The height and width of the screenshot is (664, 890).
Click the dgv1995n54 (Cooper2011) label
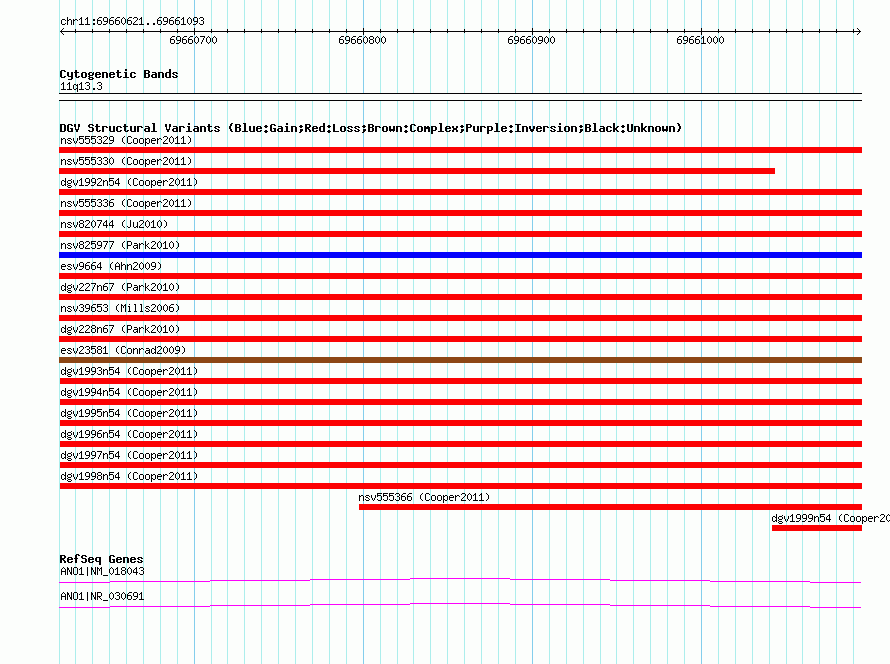click(129, 413)
